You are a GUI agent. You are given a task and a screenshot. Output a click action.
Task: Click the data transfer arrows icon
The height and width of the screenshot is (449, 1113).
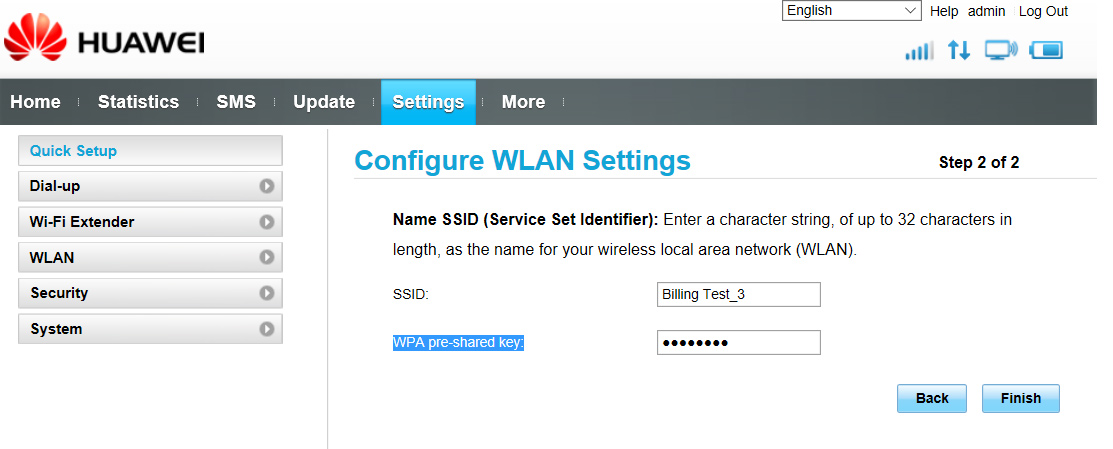[x=959, y=50]
